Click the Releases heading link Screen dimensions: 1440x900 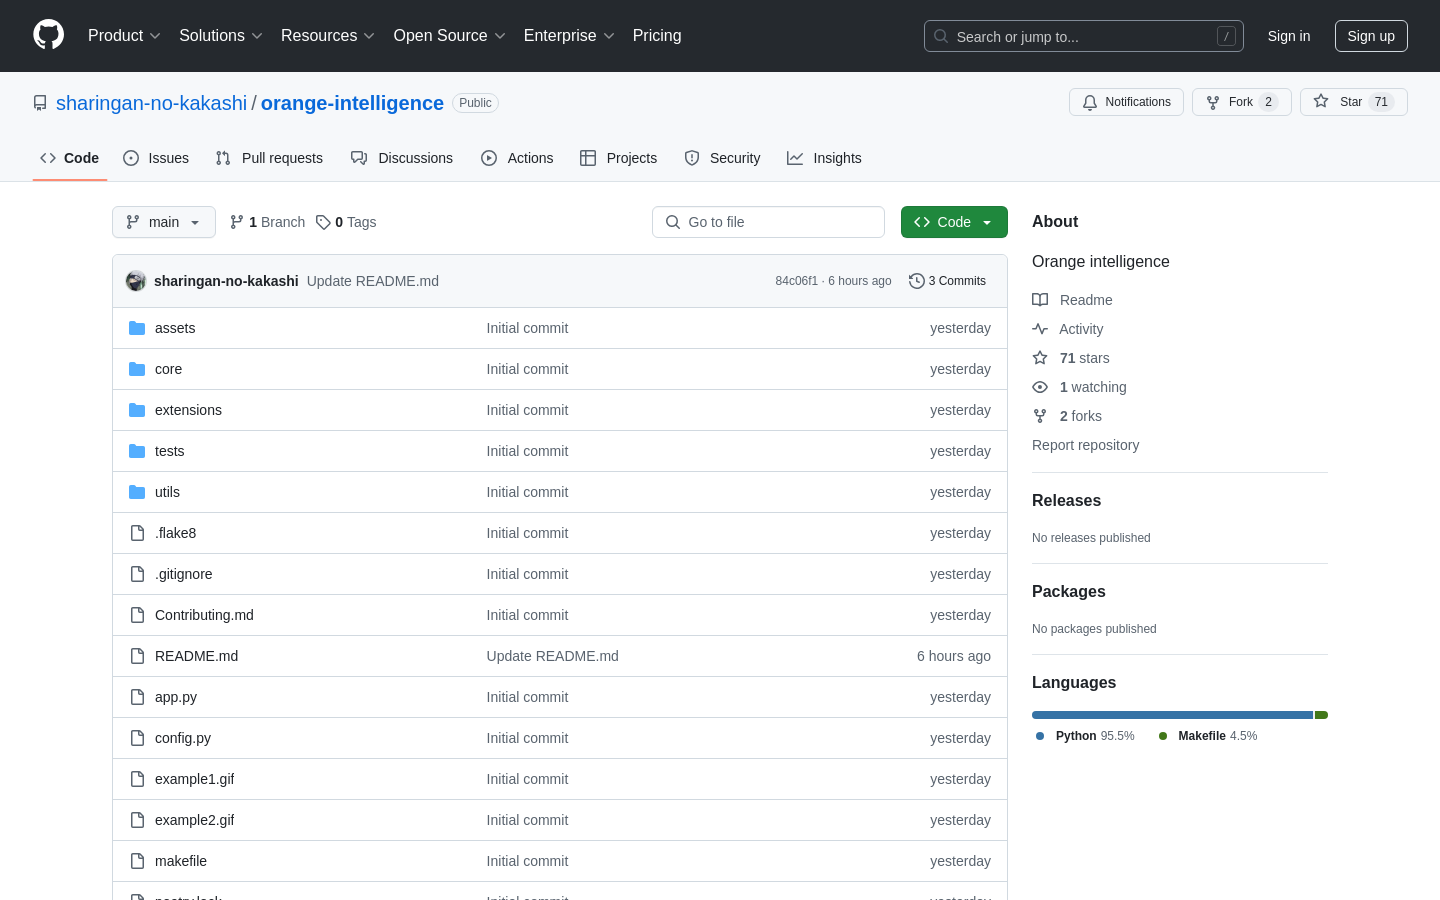coord(1066,500)
